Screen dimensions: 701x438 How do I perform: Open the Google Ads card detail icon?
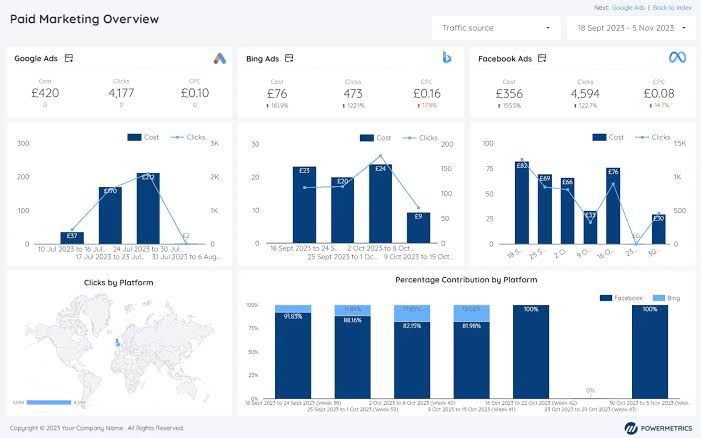point(69,59)
